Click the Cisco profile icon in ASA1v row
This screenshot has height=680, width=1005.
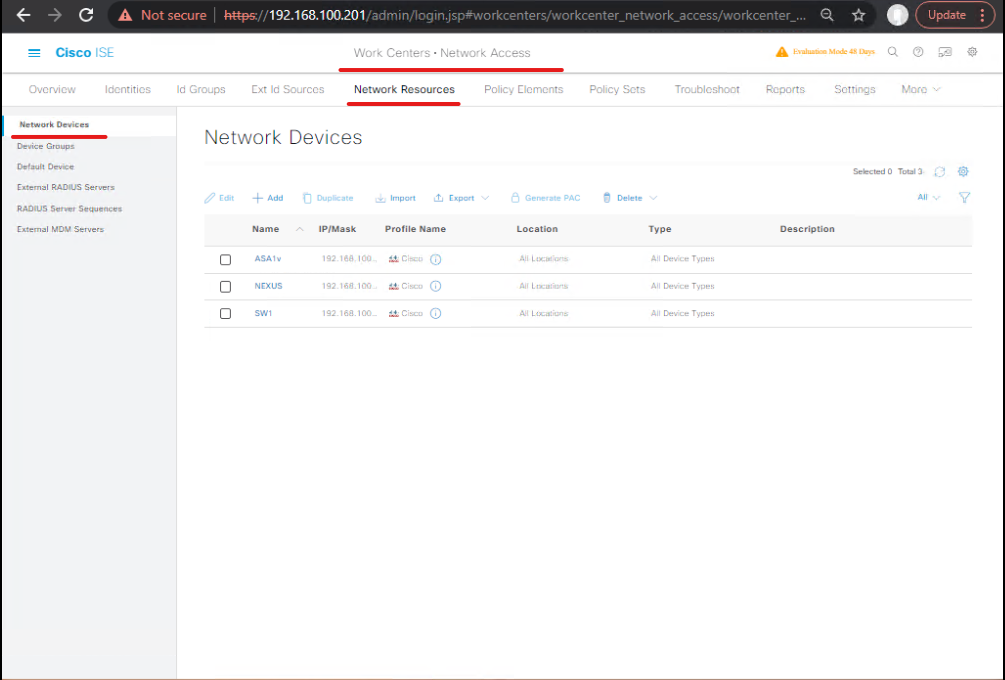(394, 259)
